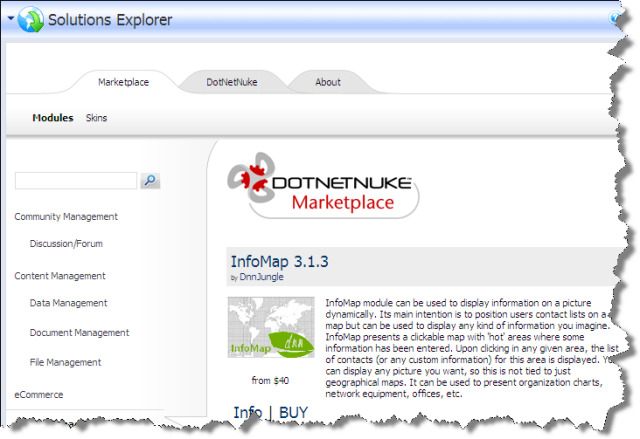Select the Skins submenu item
The image size is (640, 439).
(x=96, y=118)
